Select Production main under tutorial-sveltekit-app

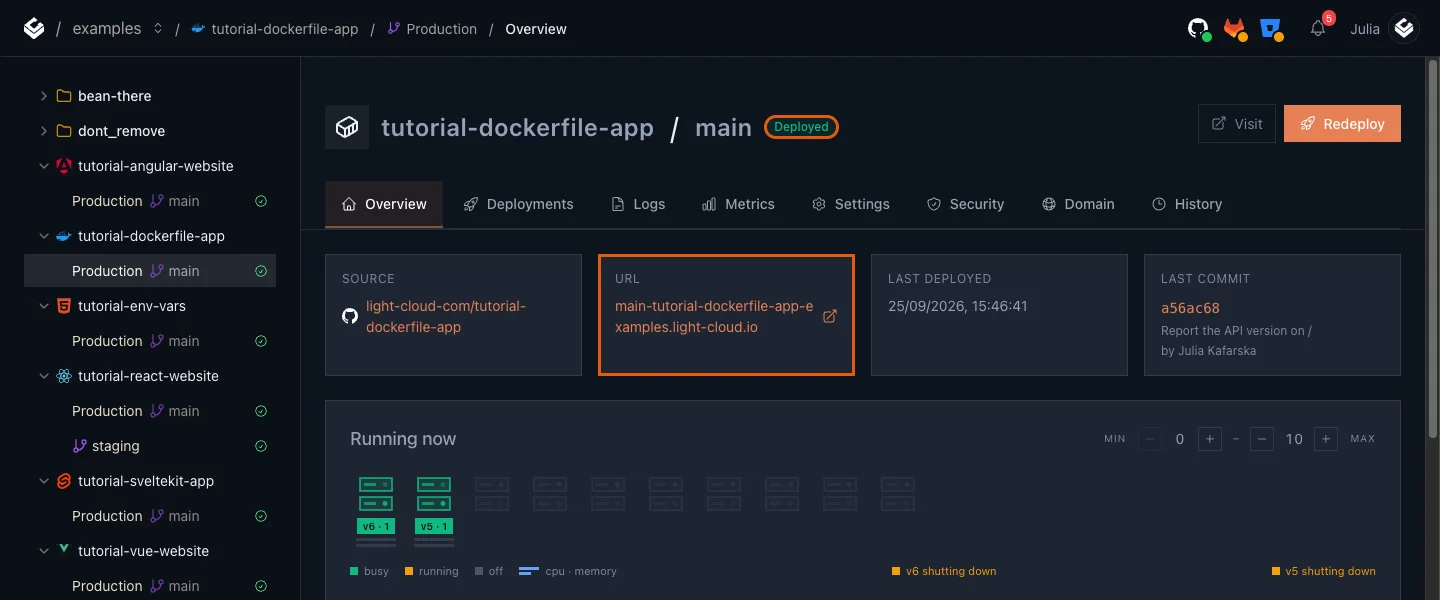[x=150, y=516]
